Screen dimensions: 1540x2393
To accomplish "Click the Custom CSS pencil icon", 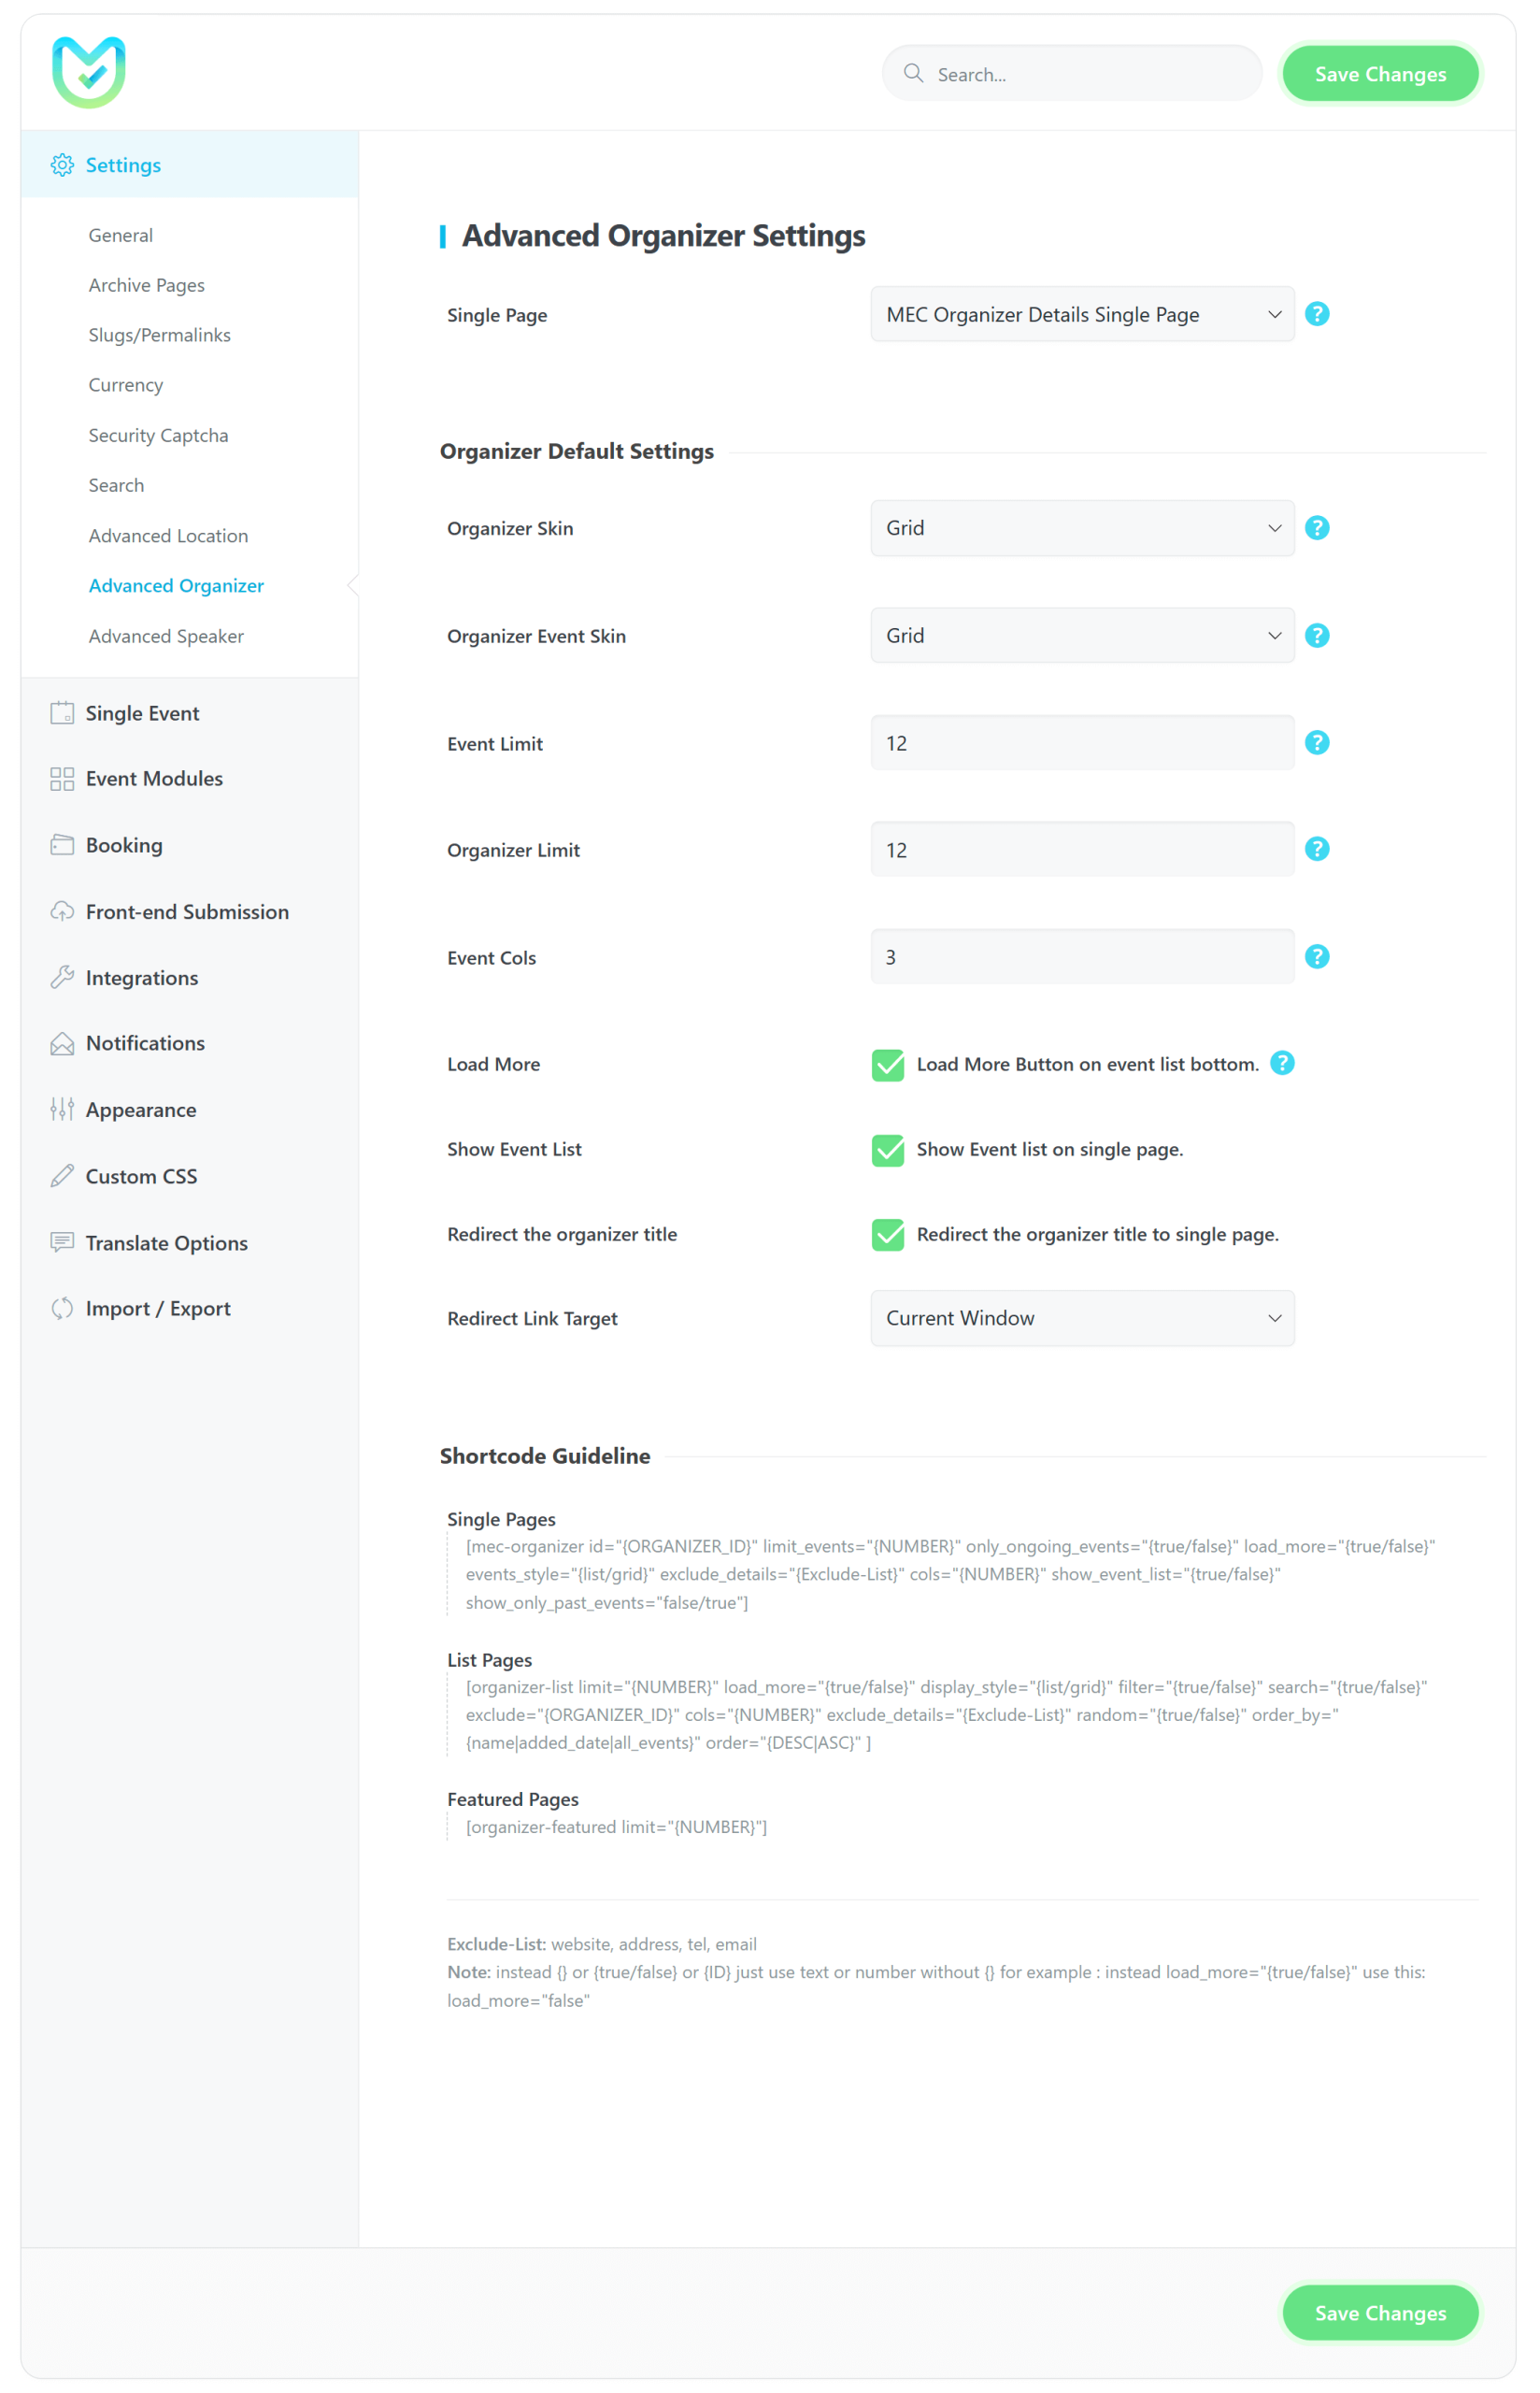I will [x=62, y=1176].
